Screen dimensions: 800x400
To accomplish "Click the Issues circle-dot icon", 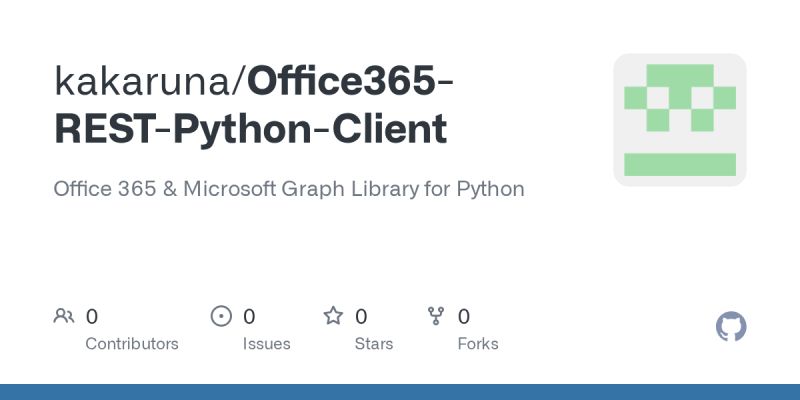I will (x=221, y=317).
